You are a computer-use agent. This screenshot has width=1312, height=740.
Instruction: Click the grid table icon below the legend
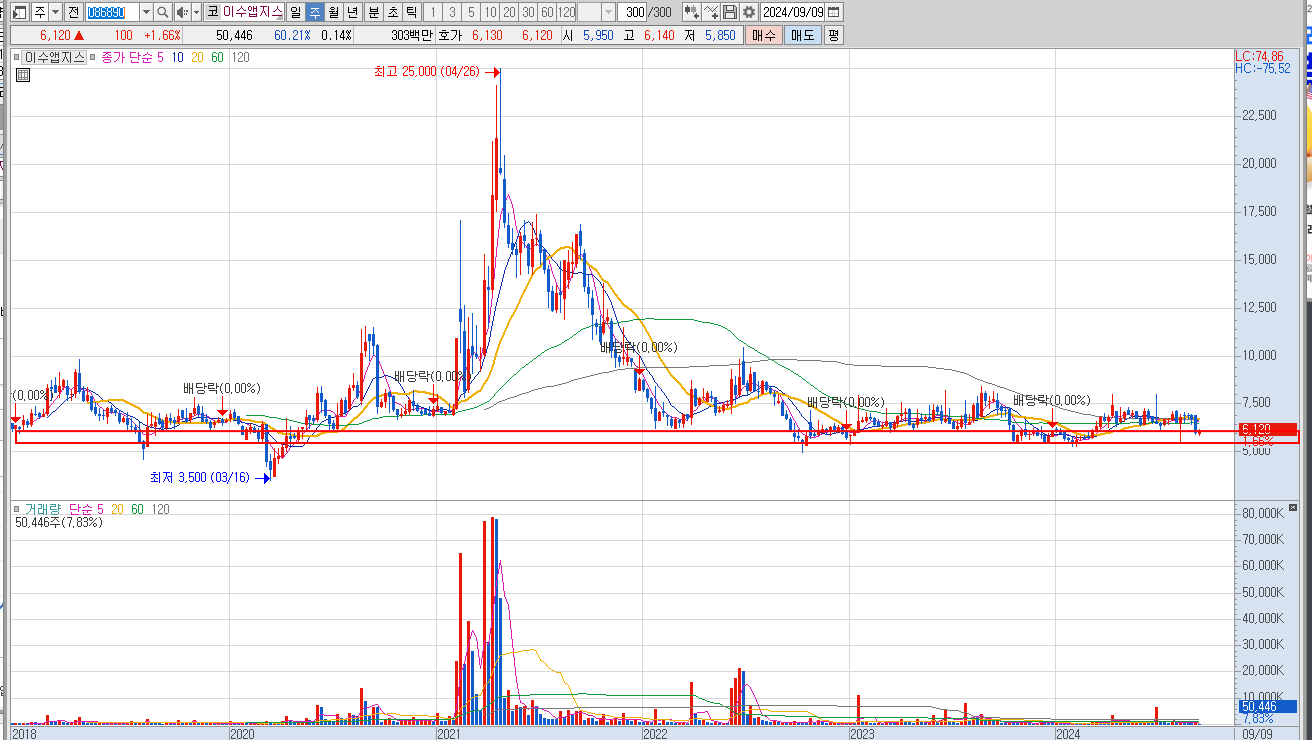coord(22,75)
